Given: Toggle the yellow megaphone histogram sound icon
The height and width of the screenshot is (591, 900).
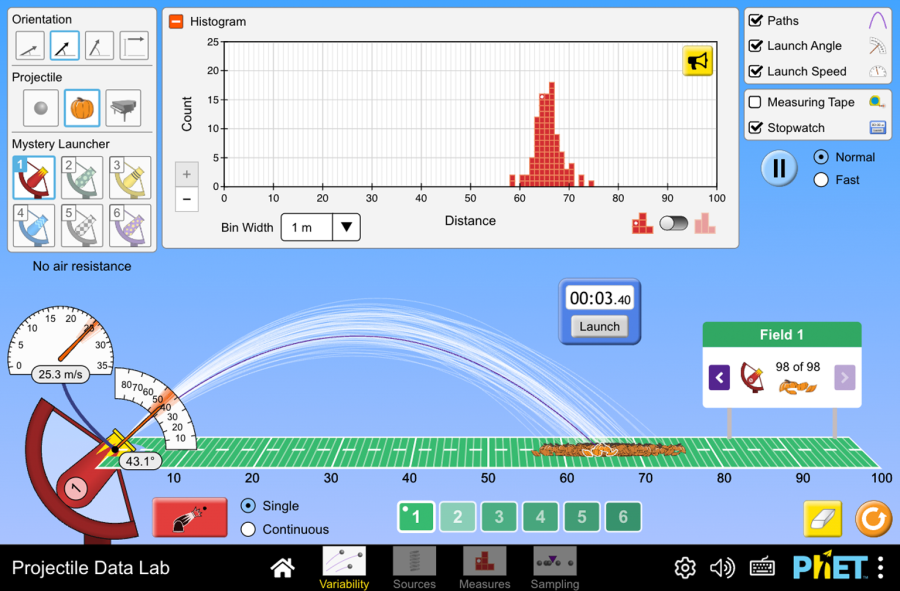Looking at the screenshot, I should pos(697,61).
